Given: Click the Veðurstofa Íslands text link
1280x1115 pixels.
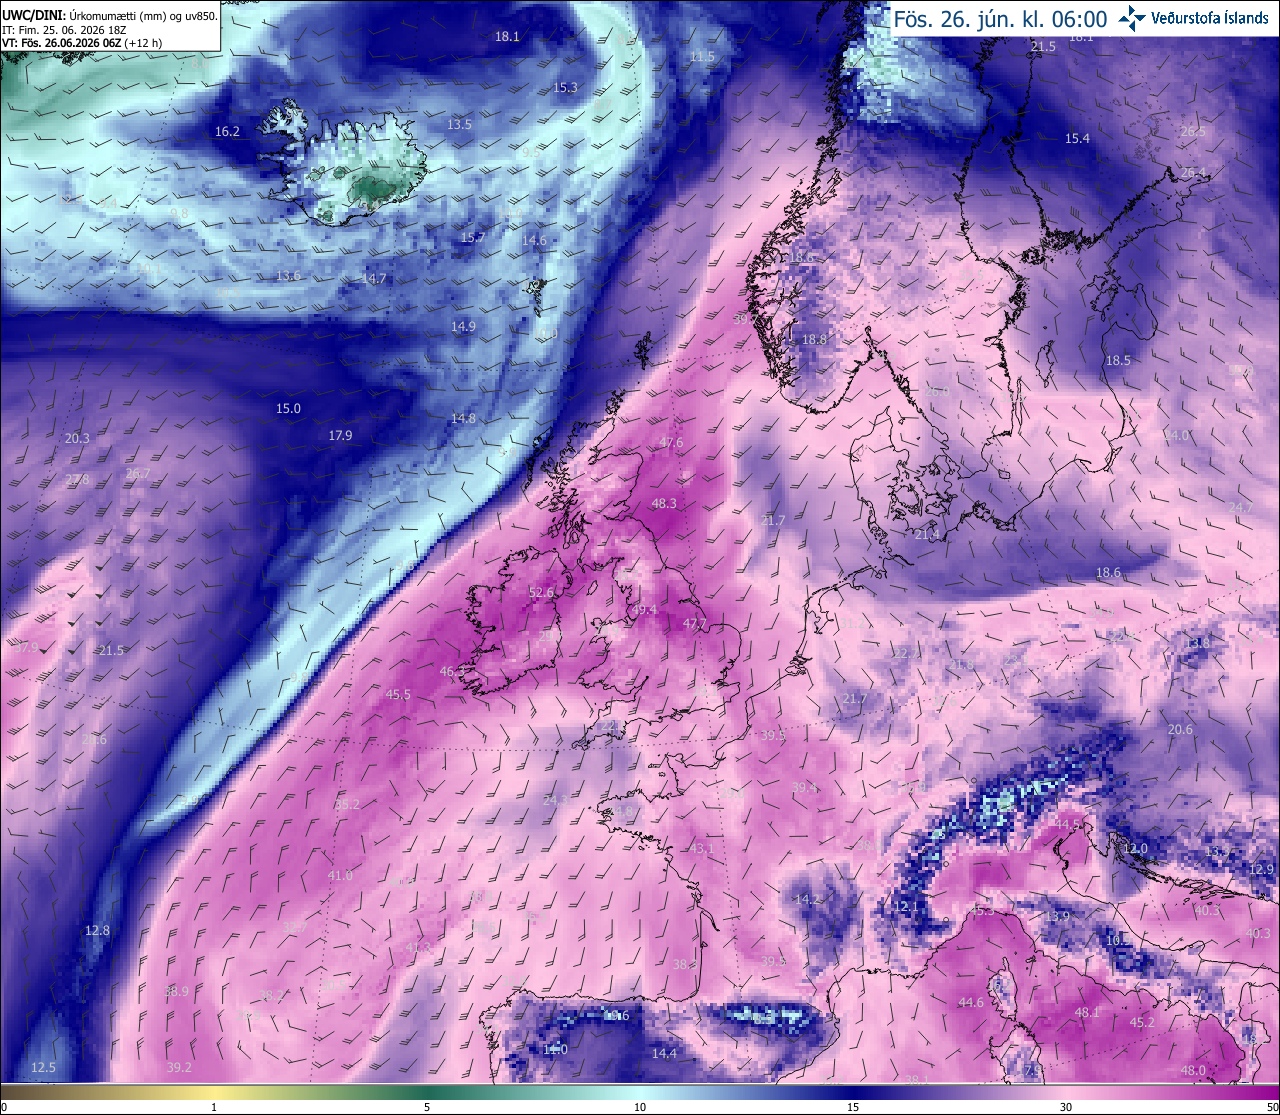Looking at the screenshot, I should pyautogui.click(x=1210, y=18).
